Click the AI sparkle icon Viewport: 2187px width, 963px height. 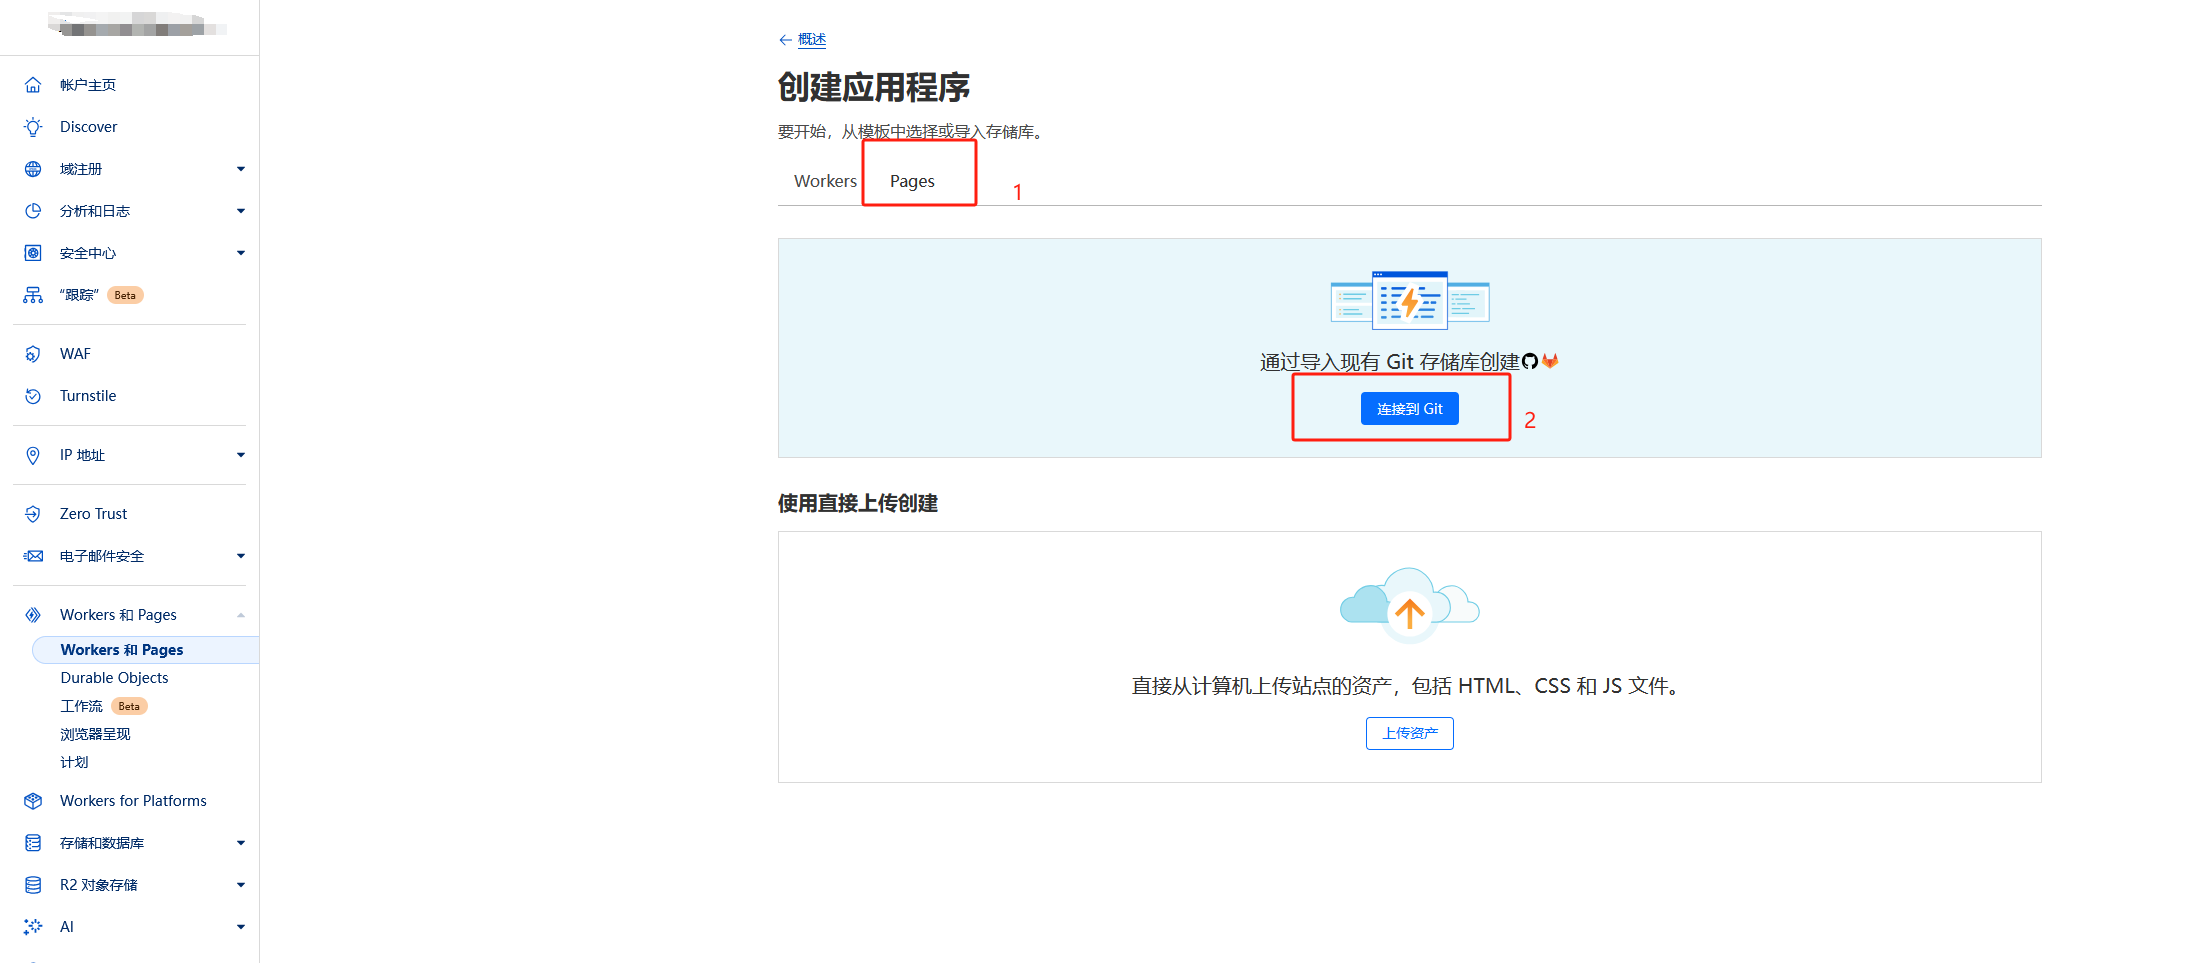[x=33, y=927]
